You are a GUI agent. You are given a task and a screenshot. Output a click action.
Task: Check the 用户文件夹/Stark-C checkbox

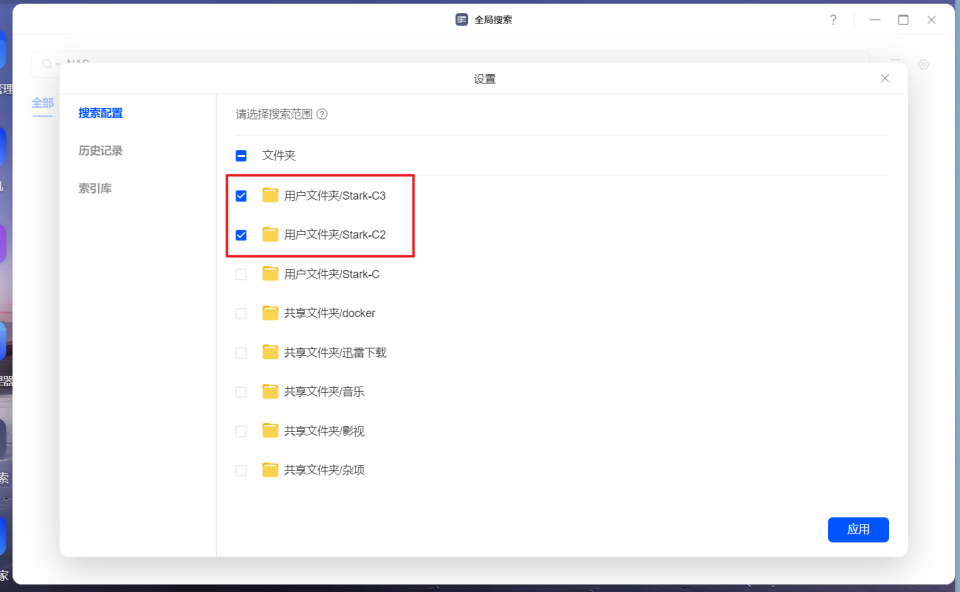241,274
